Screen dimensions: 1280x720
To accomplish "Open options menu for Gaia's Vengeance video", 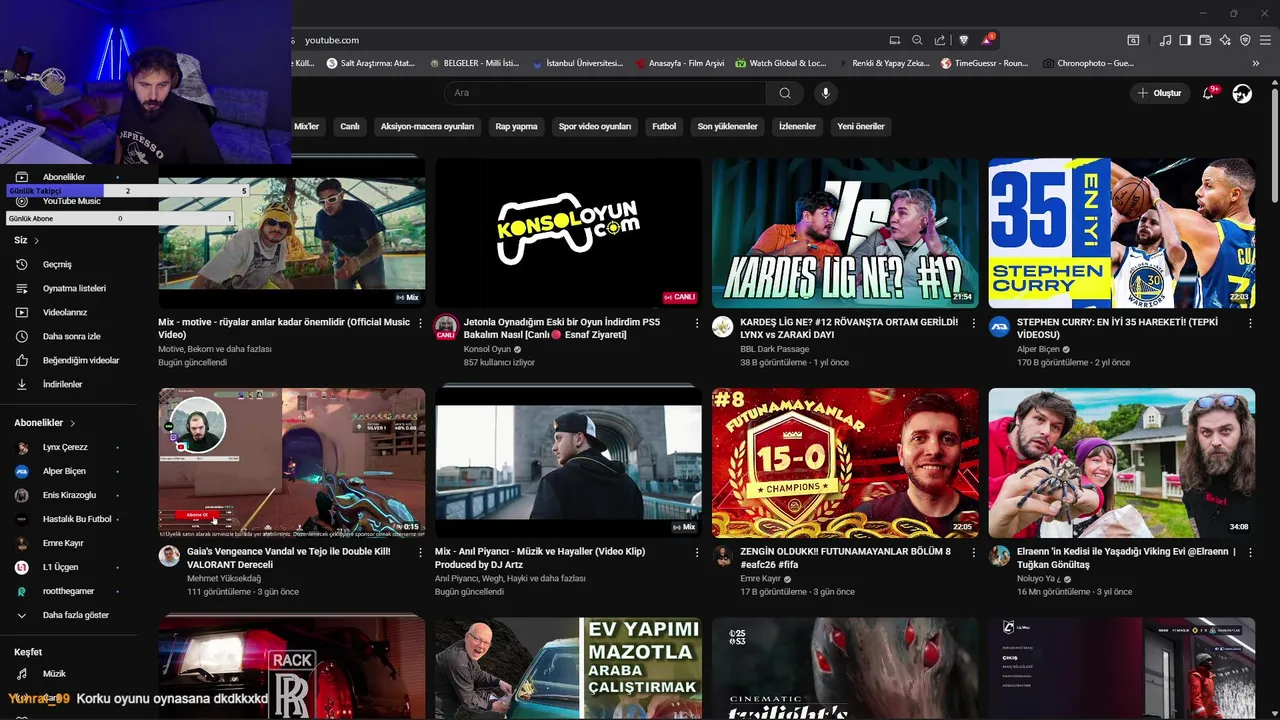I will (x=420, y=552).
